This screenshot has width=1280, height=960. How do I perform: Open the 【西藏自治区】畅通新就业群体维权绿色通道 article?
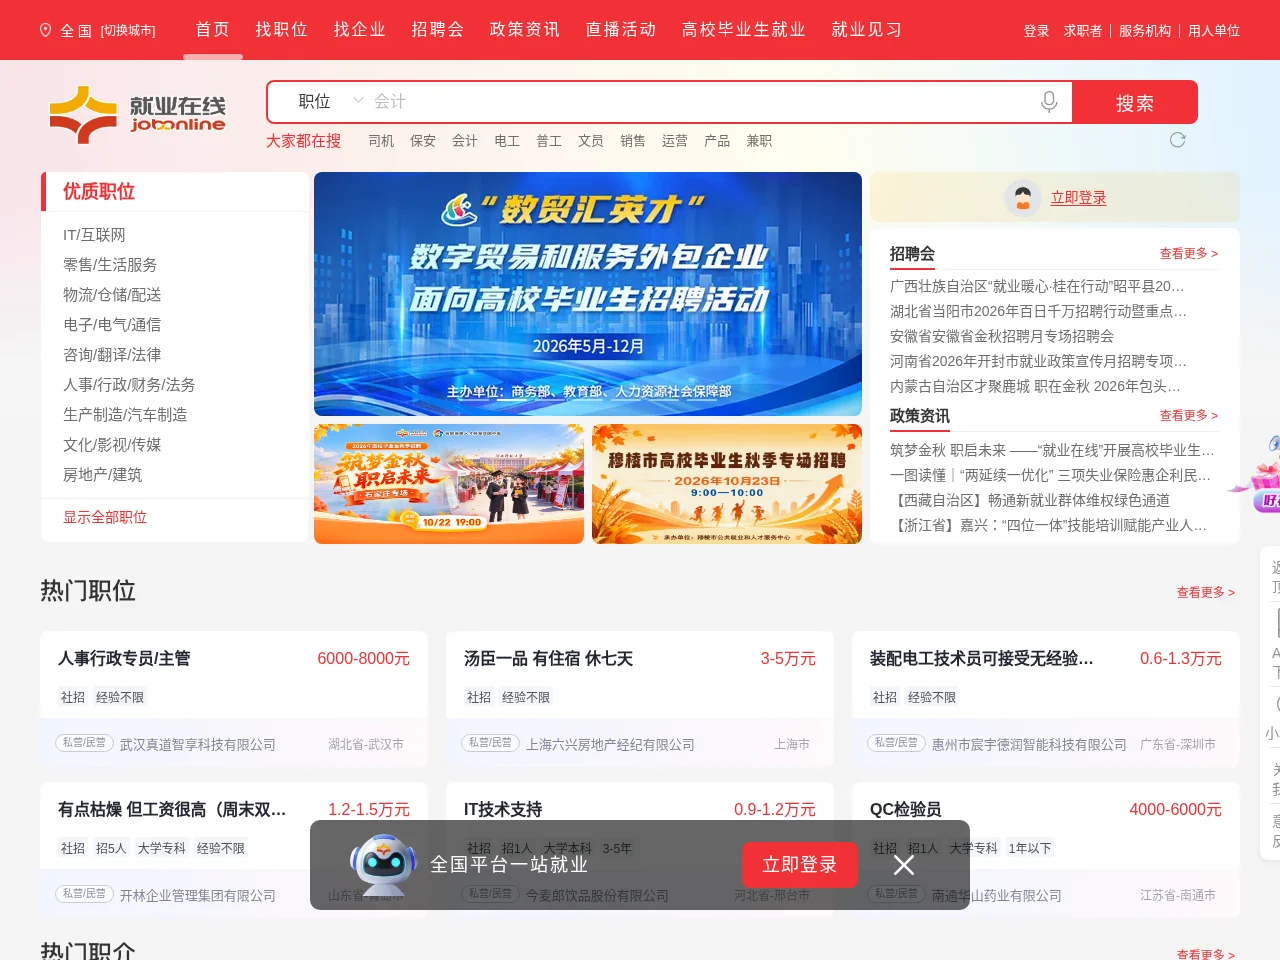click(x=1030, y=500)
